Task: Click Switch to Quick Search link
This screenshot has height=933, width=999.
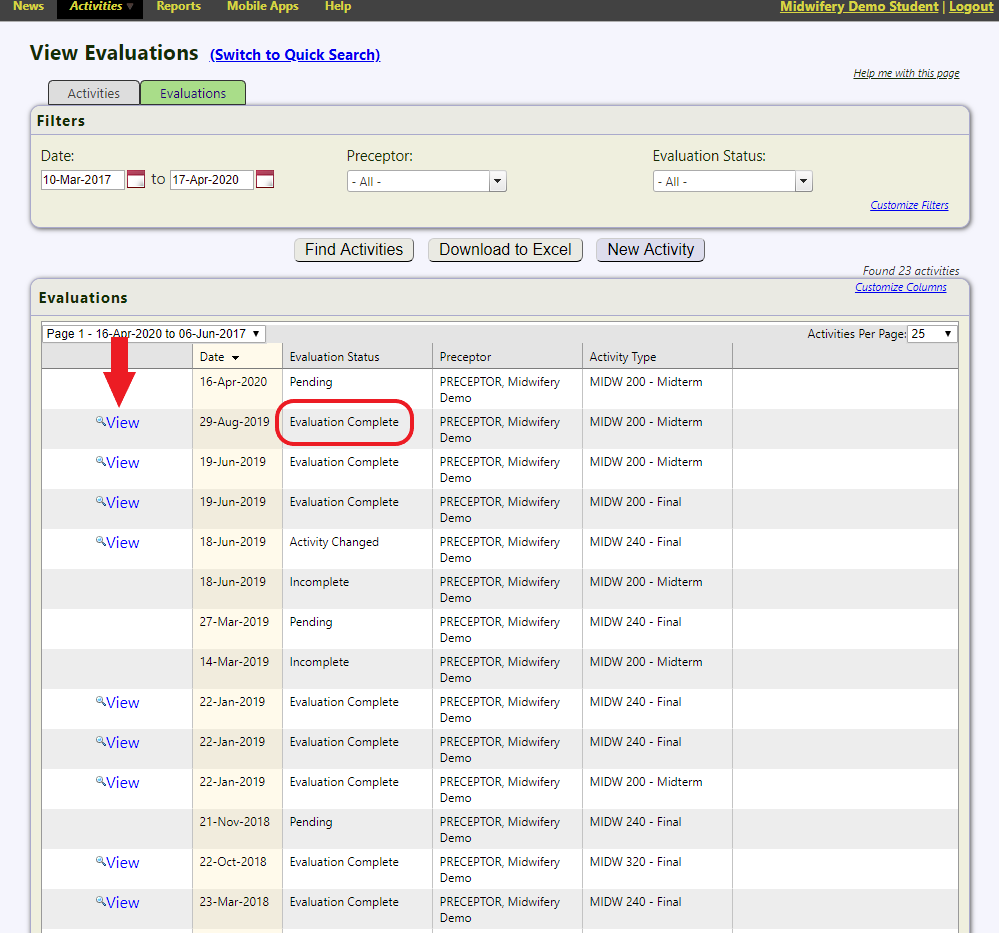Action: click(x=295, y=55)
